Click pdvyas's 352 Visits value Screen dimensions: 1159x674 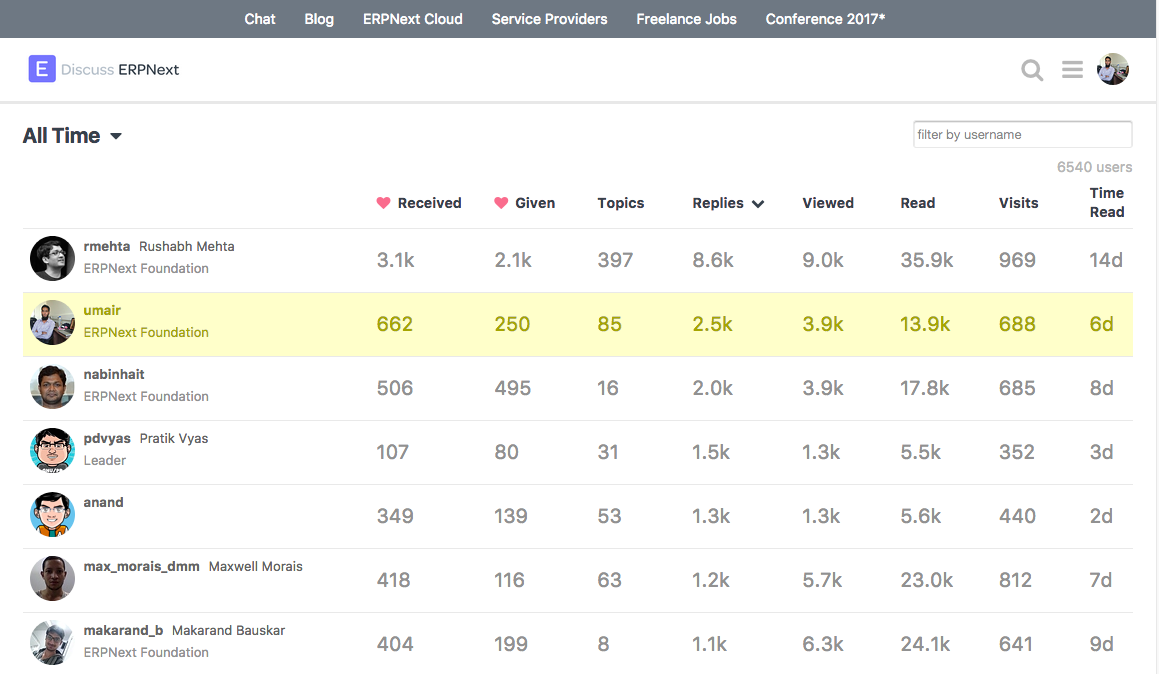[x=1016, y=452]
